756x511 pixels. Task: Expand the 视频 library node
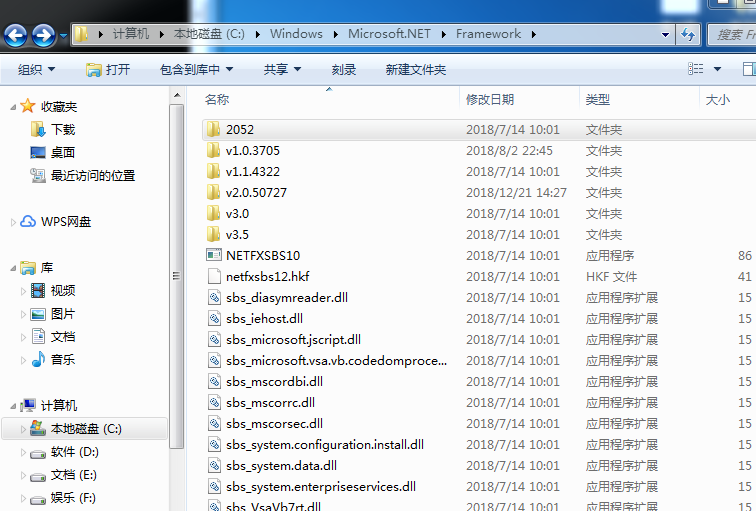click(x=23, y=291)
